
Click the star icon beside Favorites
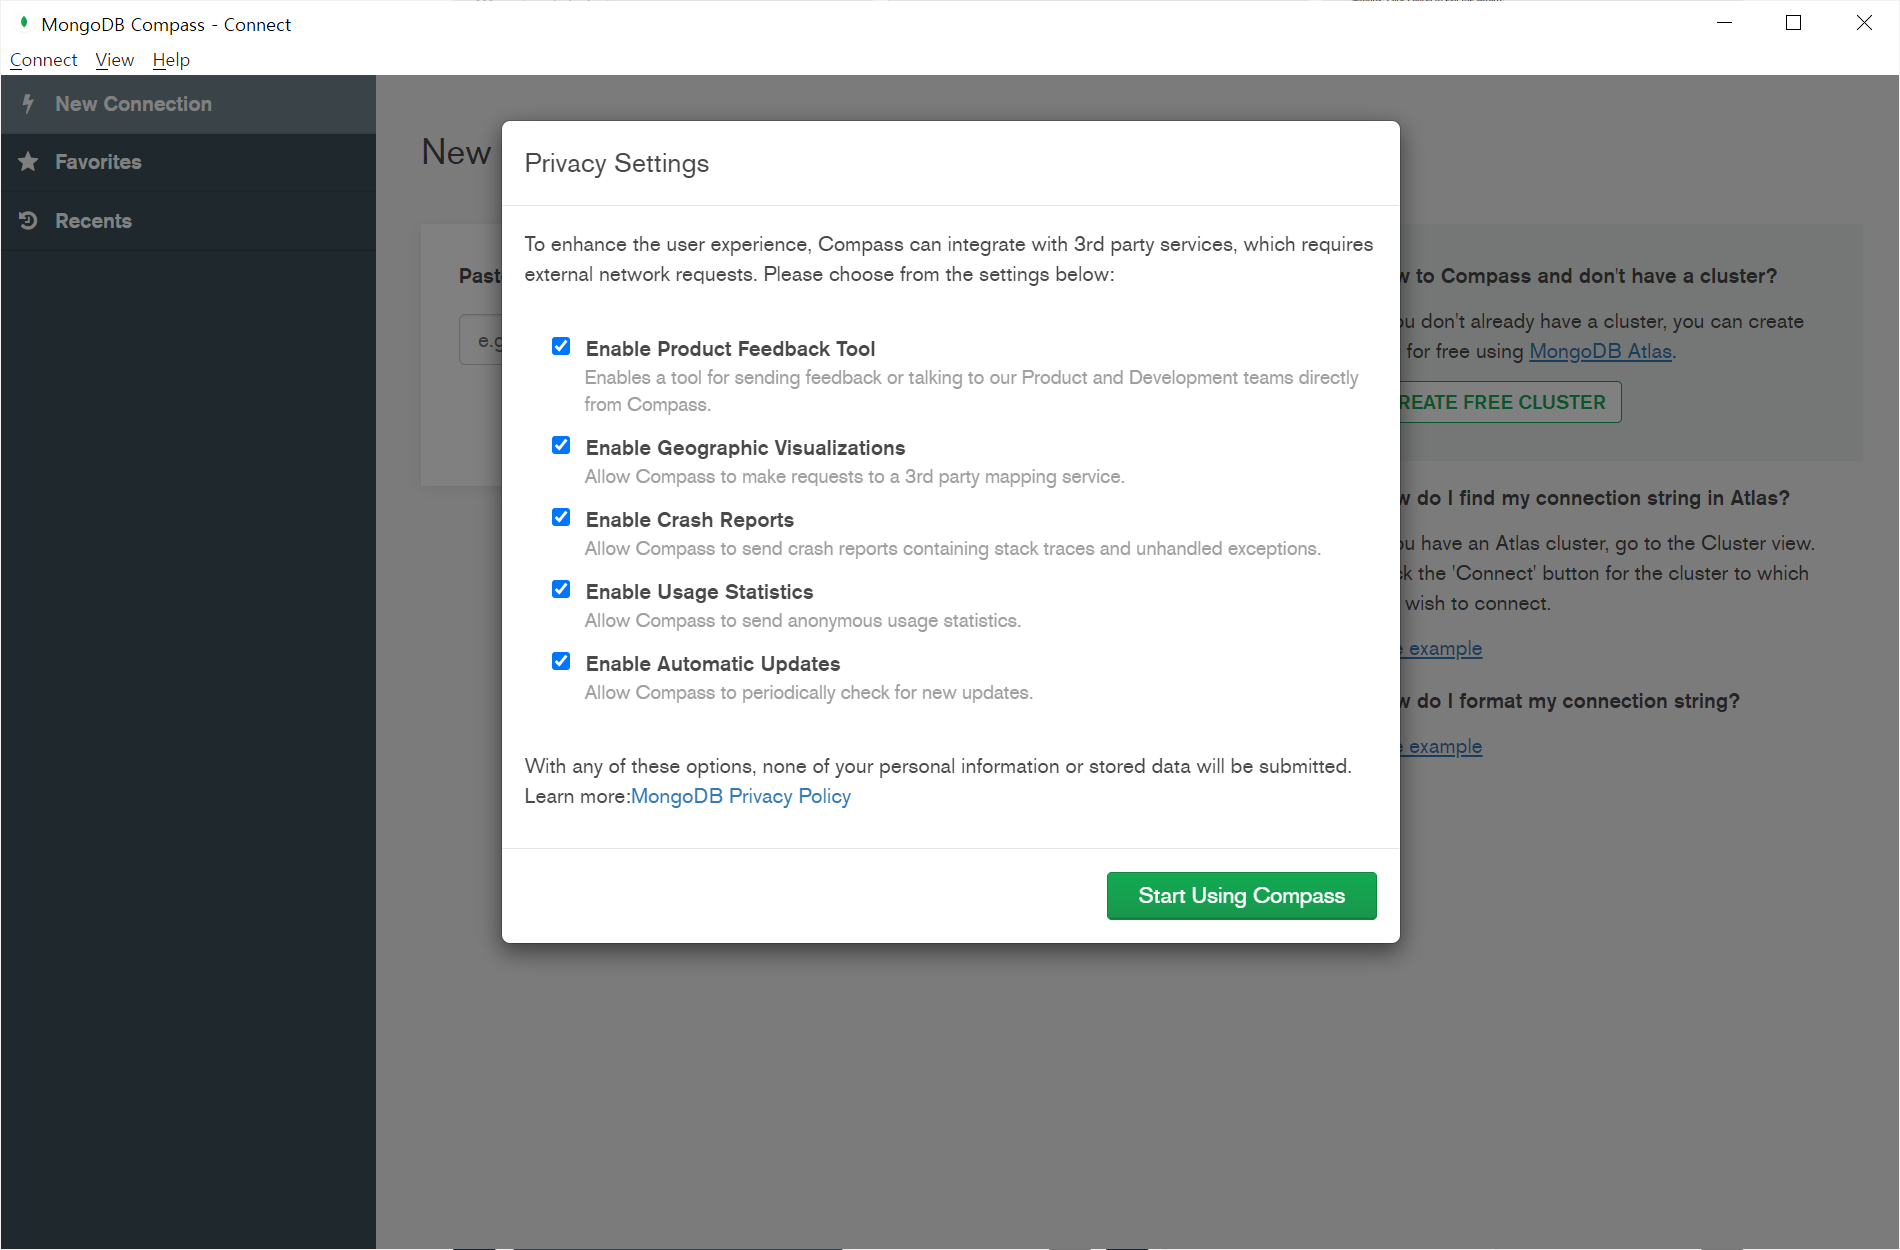coord(28,161)
